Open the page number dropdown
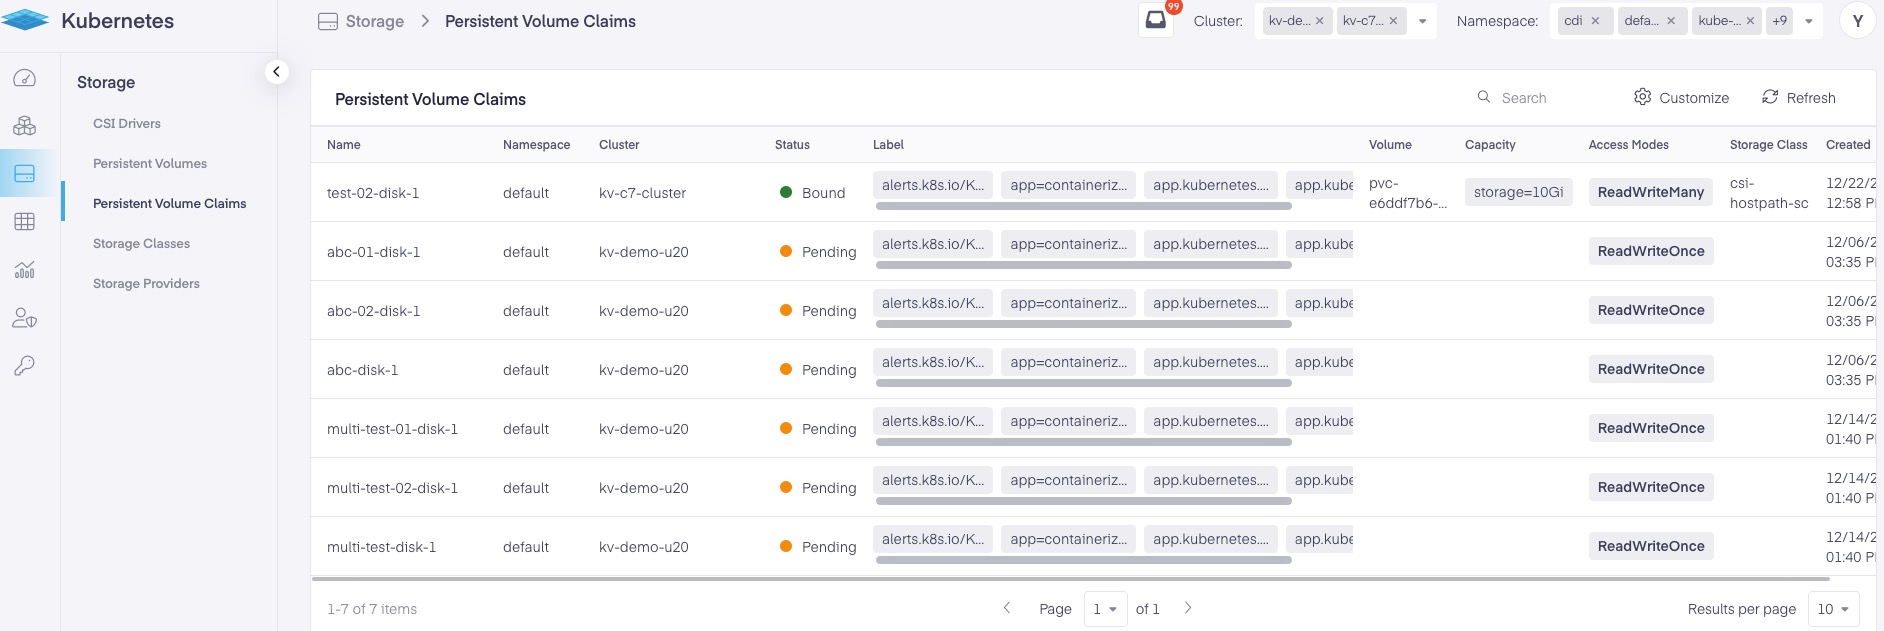Image resolution: width=1884 pixels, height=631 pixels. (x=1105, y=609)
